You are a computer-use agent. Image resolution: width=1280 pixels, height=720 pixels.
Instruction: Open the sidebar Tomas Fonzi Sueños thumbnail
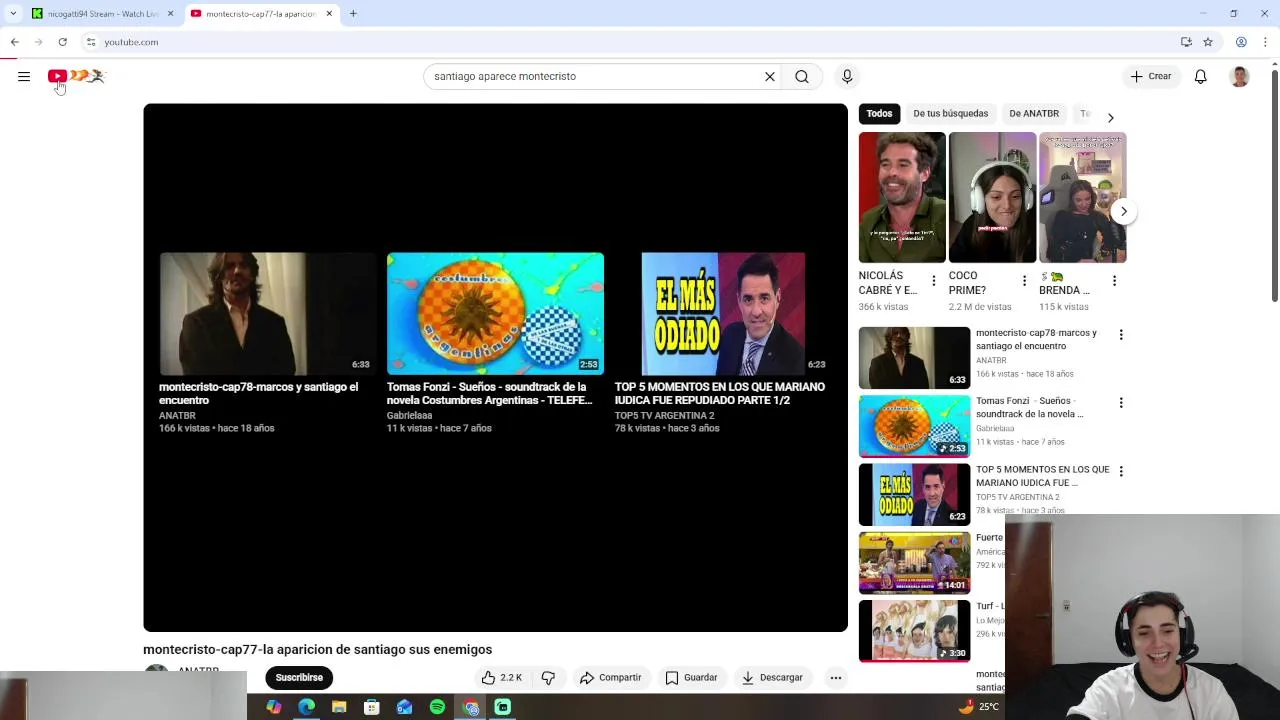pyautogui.click(x=914, y=426)
